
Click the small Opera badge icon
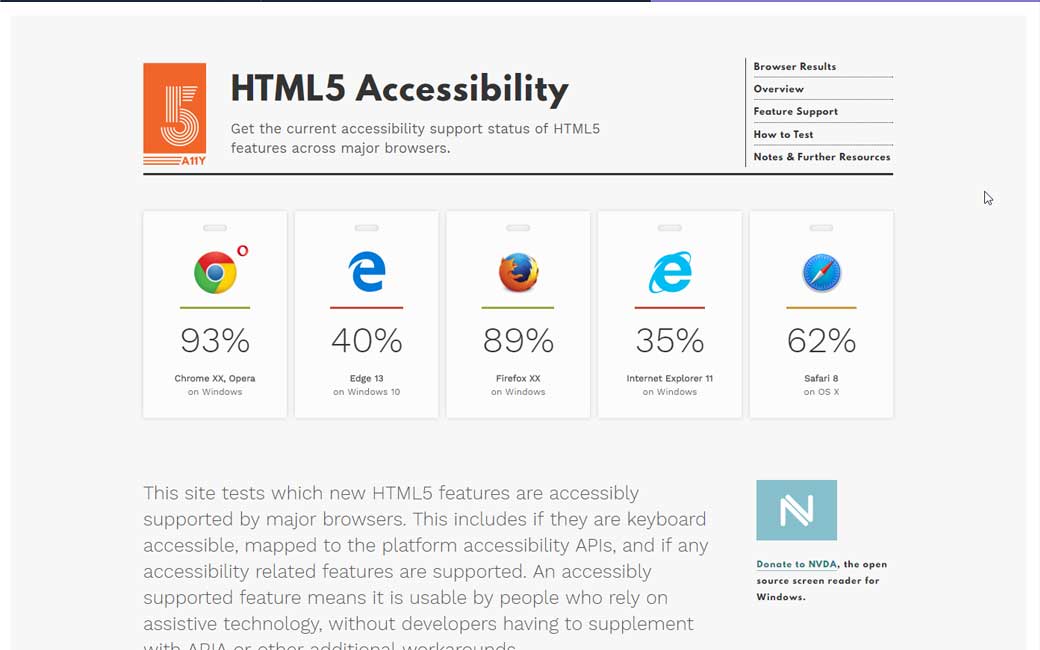click(x=242, y=251)
